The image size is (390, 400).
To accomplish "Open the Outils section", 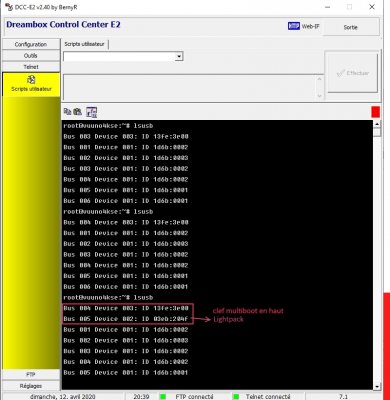I will (x=31, y=56).
